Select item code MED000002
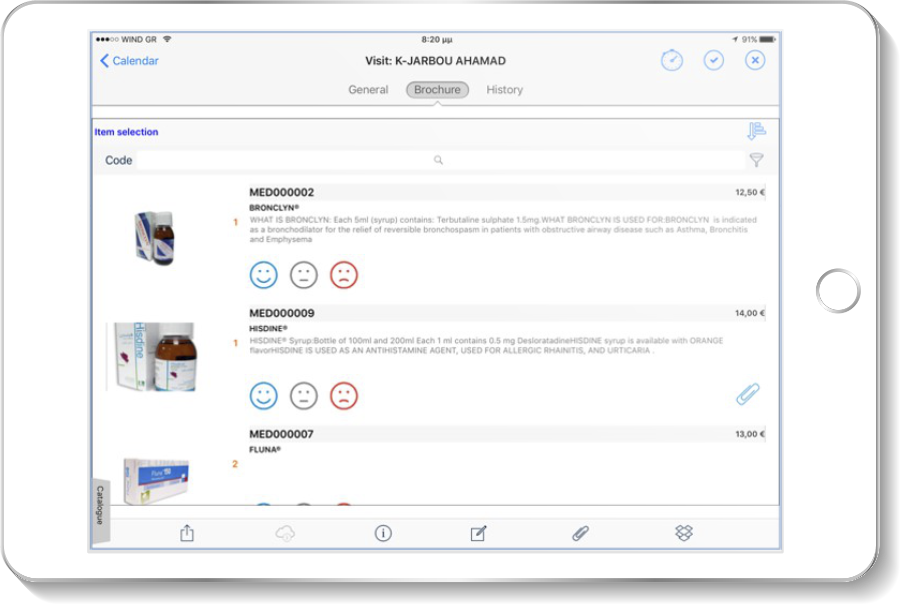This screenshot has width=900, height=604. coord(281,192)
